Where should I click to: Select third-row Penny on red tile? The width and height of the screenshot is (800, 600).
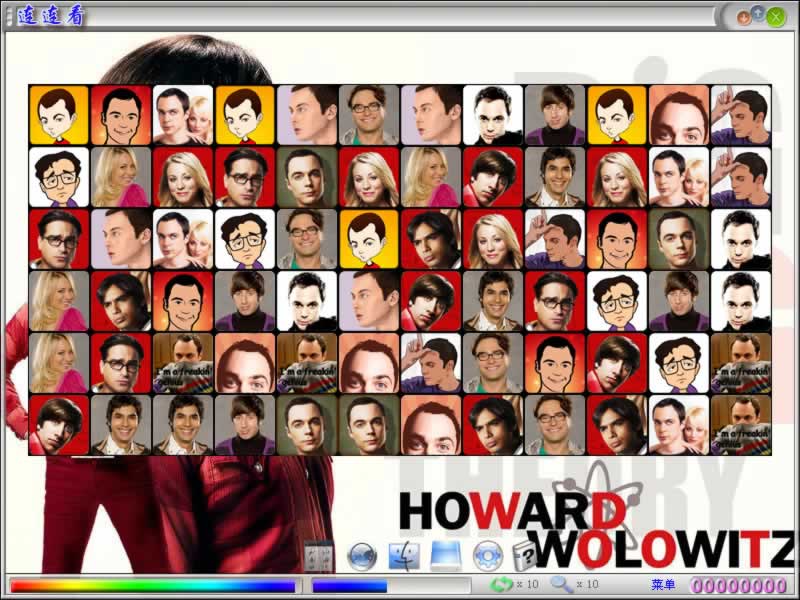[x=493, y=239]
